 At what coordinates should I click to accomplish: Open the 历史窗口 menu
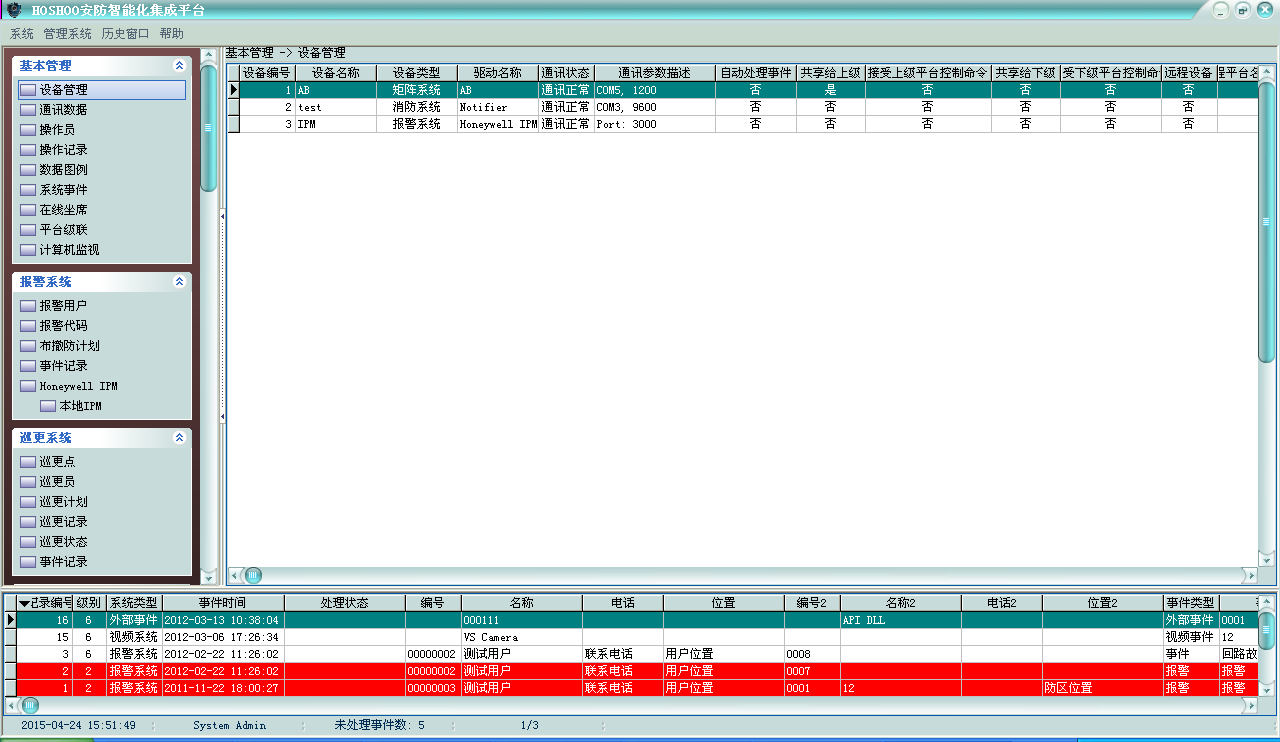point(125,33)
